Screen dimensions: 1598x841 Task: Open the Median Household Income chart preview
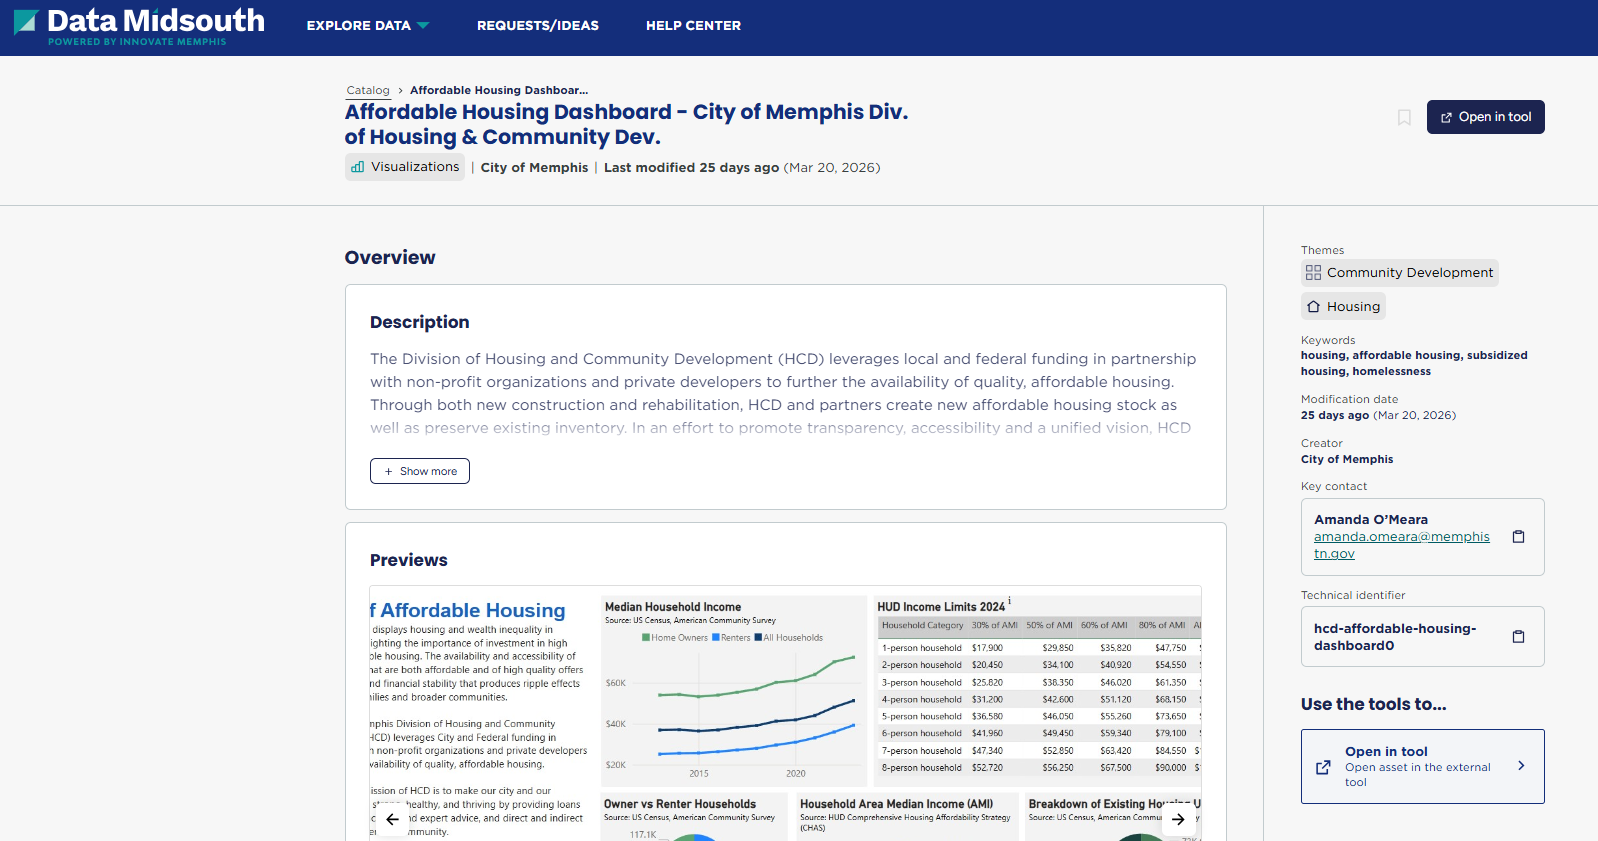coord(733,692)
